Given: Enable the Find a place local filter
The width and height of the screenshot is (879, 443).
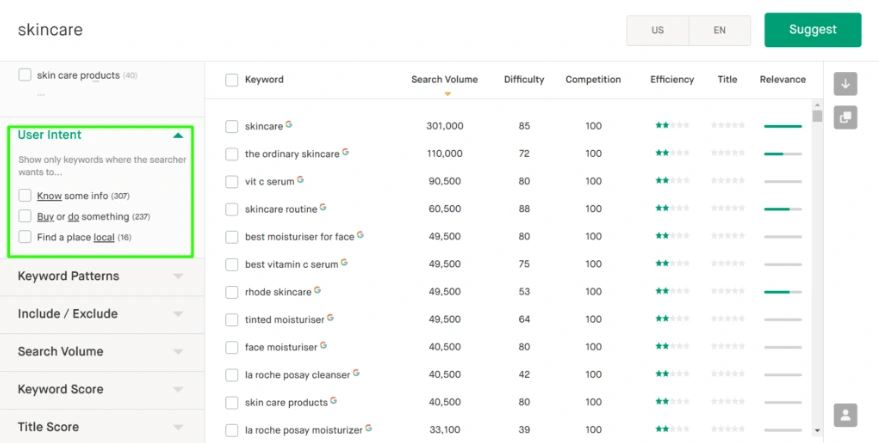Looking at the screenshot, I should pyautogui.click(x=25, y=237).
